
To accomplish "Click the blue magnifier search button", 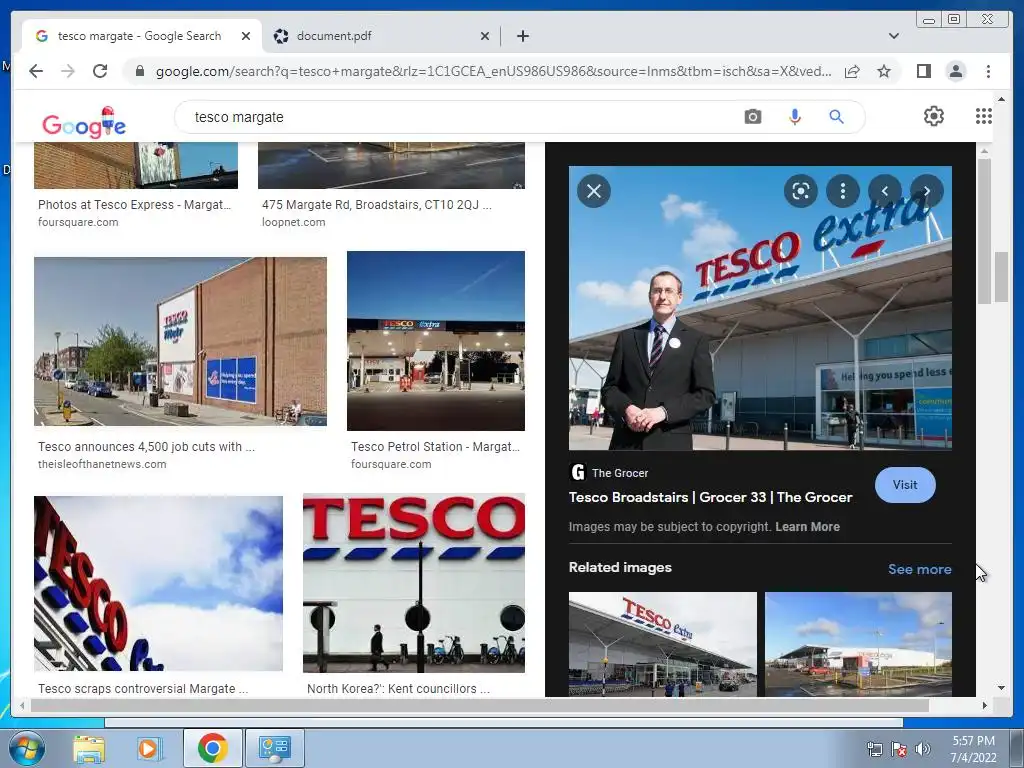I will point(836,117).
